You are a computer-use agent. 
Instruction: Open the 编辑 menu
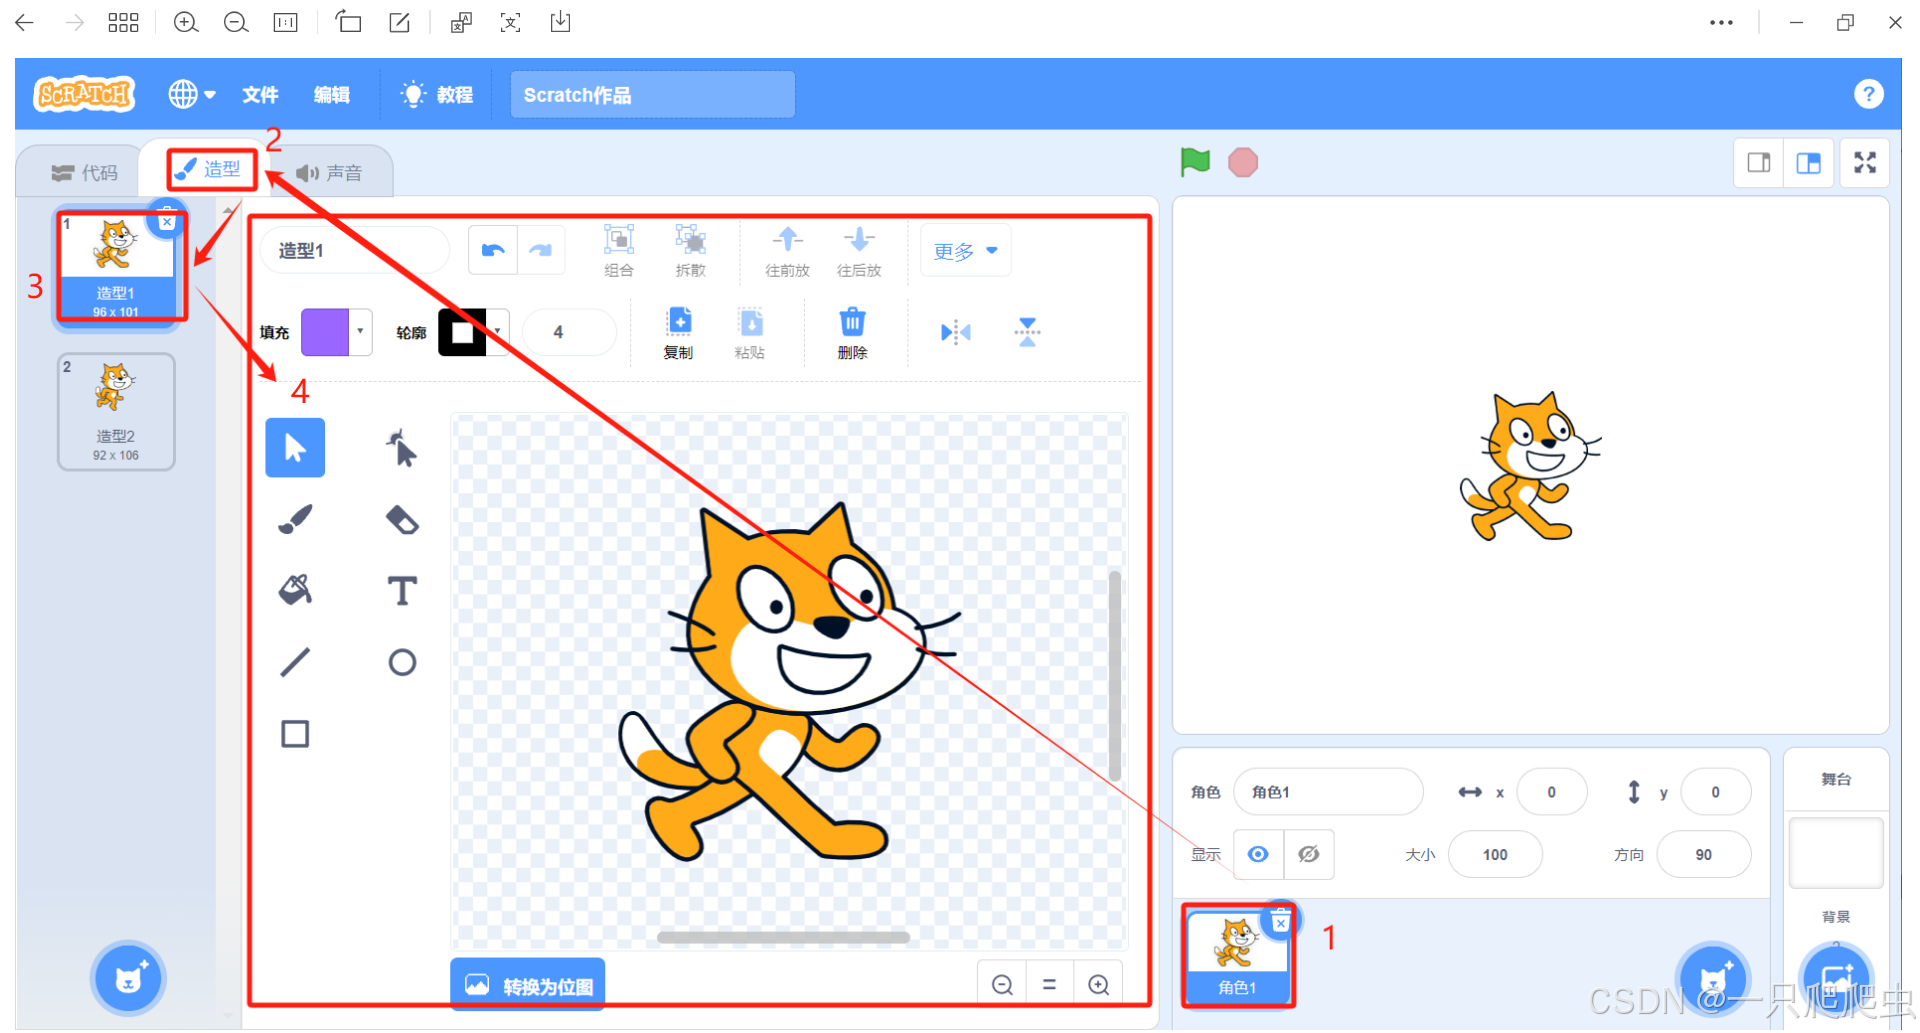pyautogui.click(x=332, y=95)
